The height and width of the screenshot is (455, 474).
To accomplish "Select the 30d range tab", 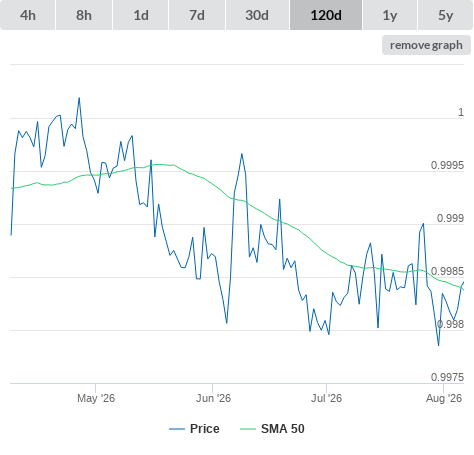I will point(257,15).
